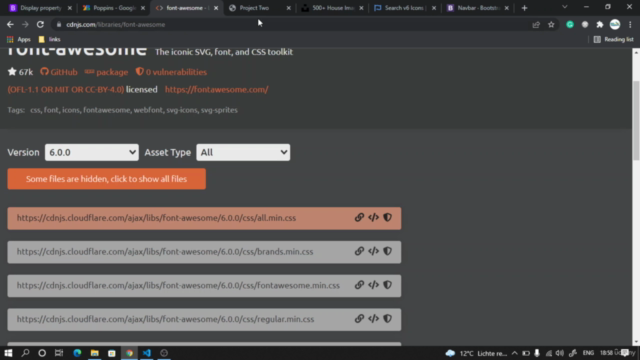Copy SRI shield icon for regular.min.css
The height and width of the screenshot is (360, 640).
click(387, 319)
